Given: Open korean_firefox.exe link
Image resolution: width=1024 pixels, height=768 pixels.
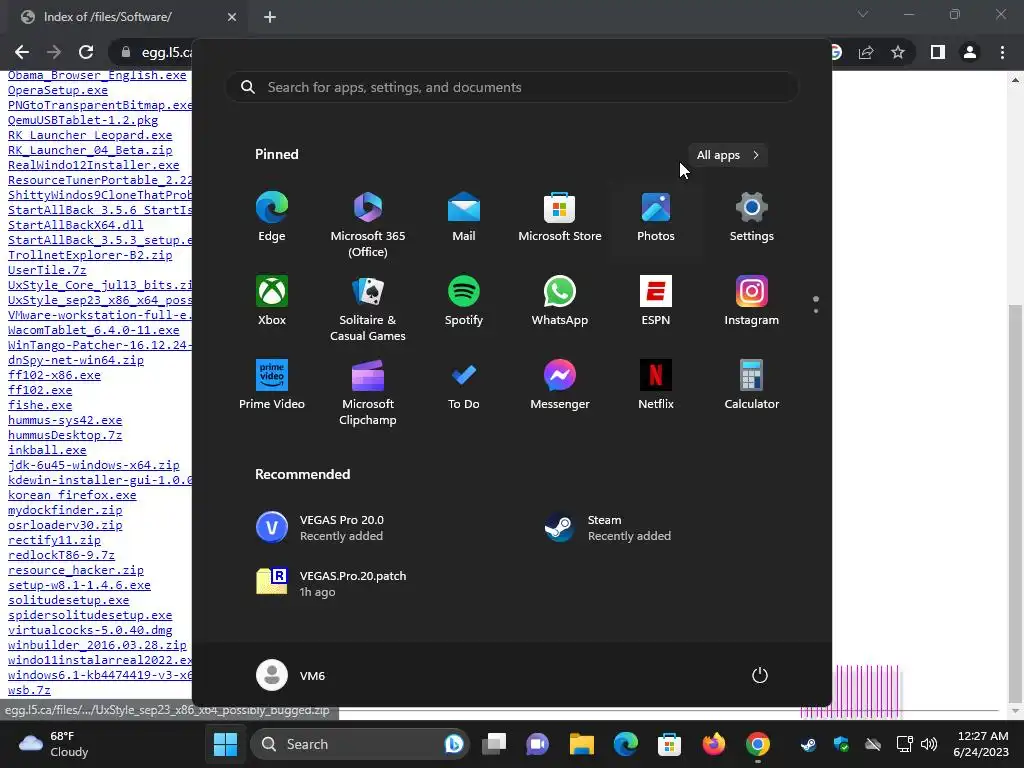Looking at the screenshot, I should (x=72, y=495).
